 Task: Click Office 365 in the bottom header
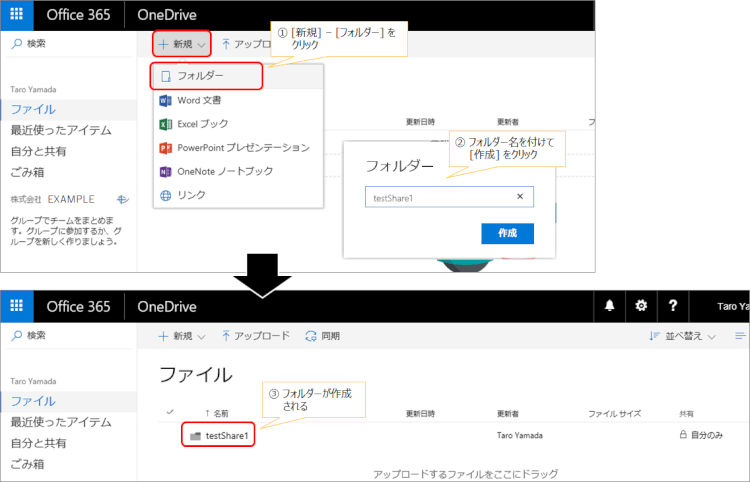(78, 307)
